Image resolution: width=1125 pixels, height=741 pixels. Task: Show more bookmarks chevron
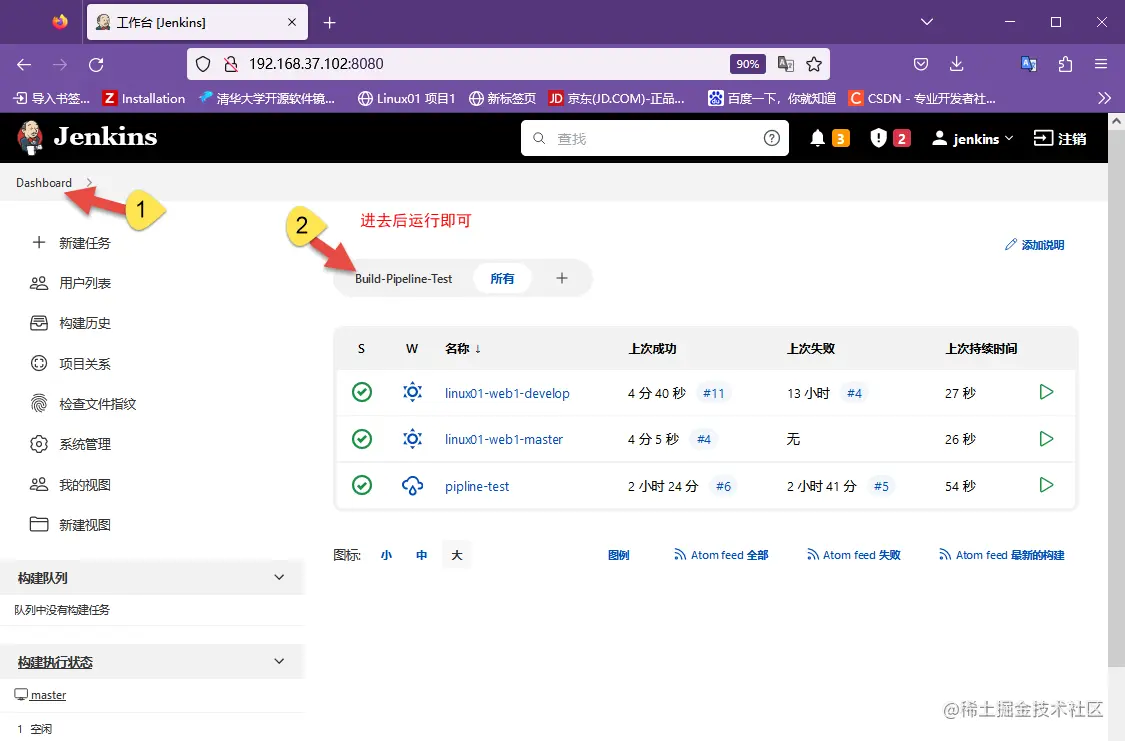click(1104, 98)
